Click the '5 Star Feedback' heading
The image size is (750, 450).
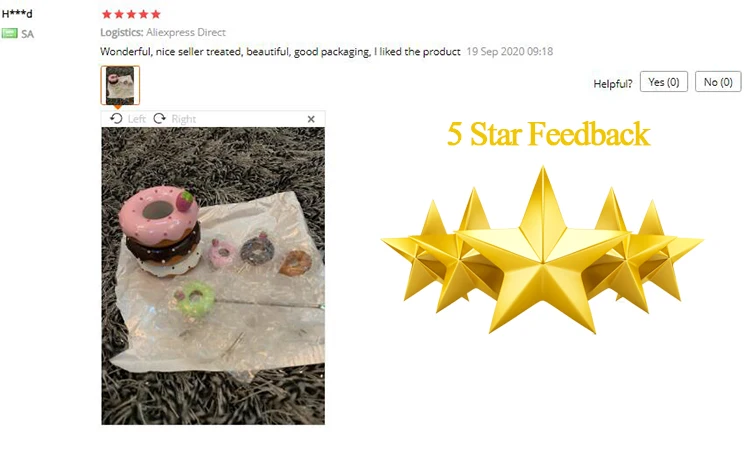pyautogui.click(x=548, y=133)
